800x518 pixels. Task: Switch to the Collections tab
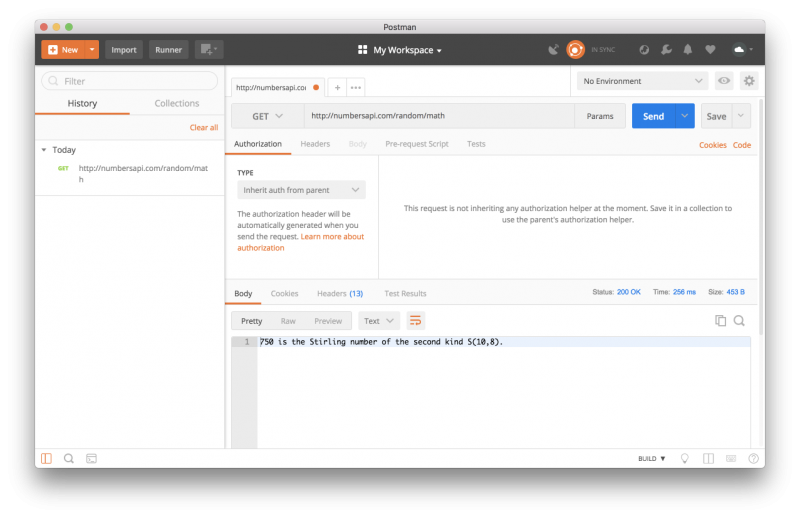click(x=176, y=103)
